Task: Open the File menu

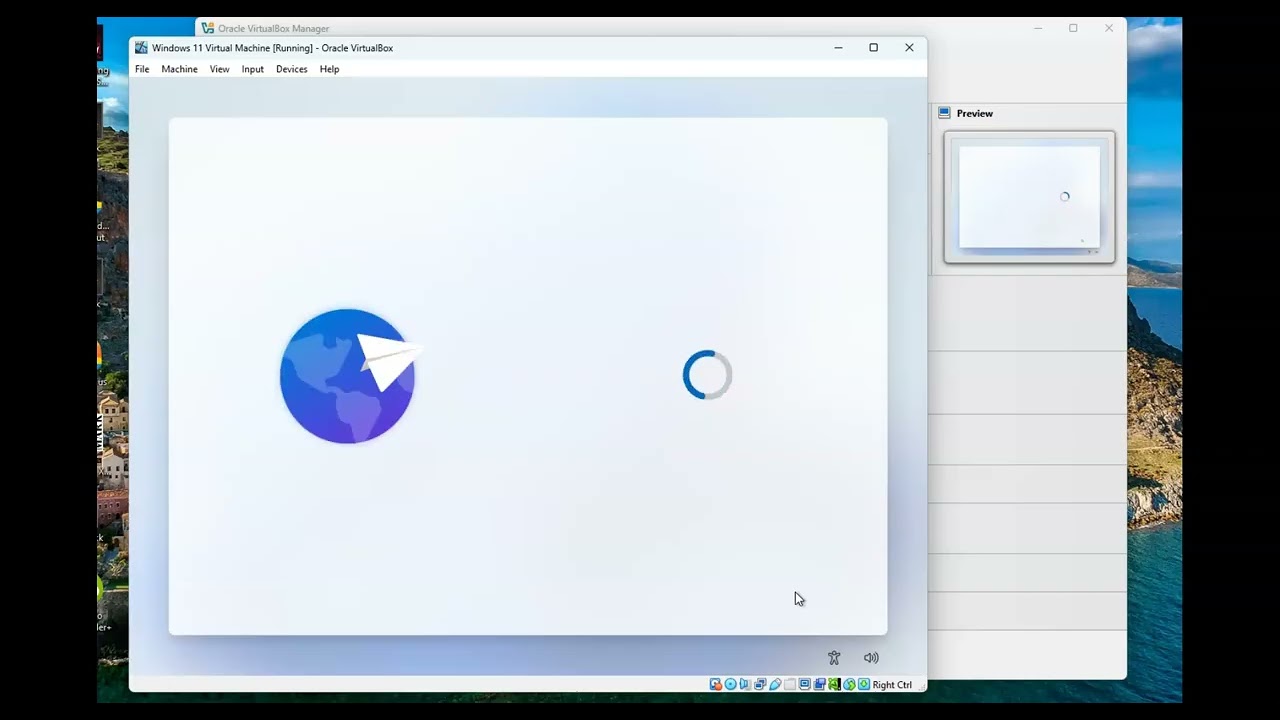Action: (x=142, y=69)
